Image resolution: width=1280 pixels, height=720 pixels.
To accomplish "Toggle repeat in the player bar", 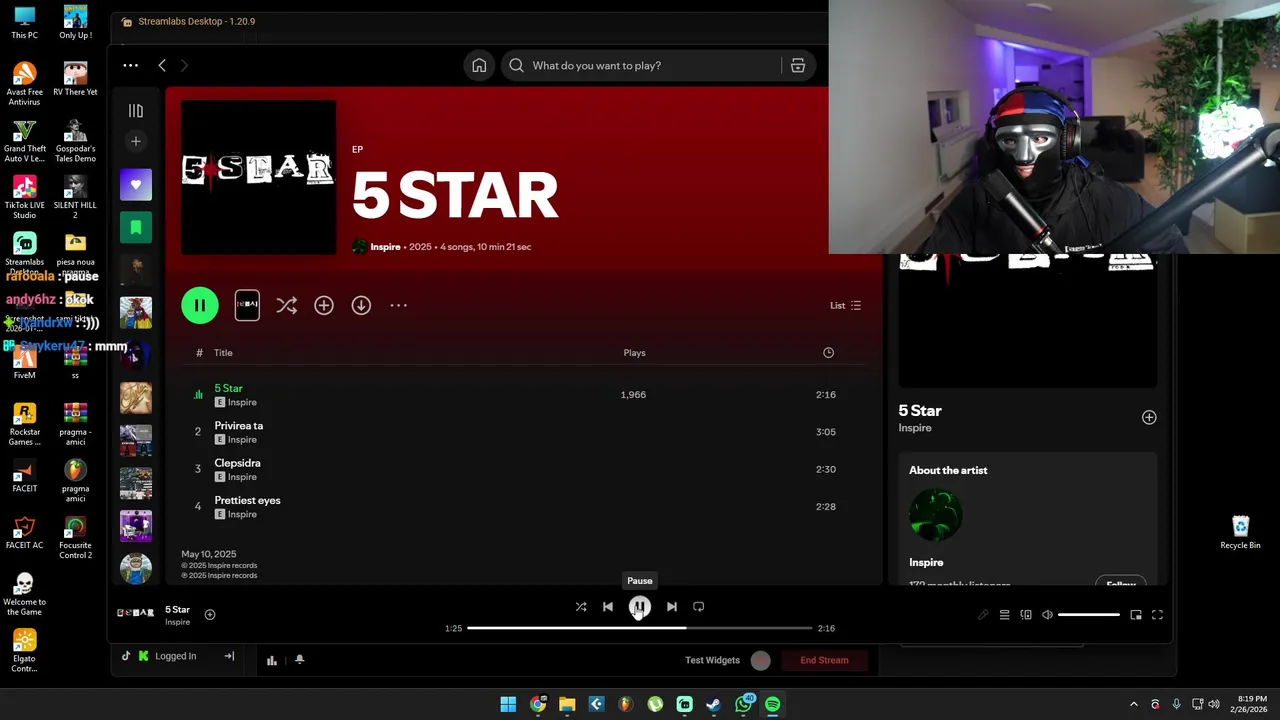I will (699, 607).
